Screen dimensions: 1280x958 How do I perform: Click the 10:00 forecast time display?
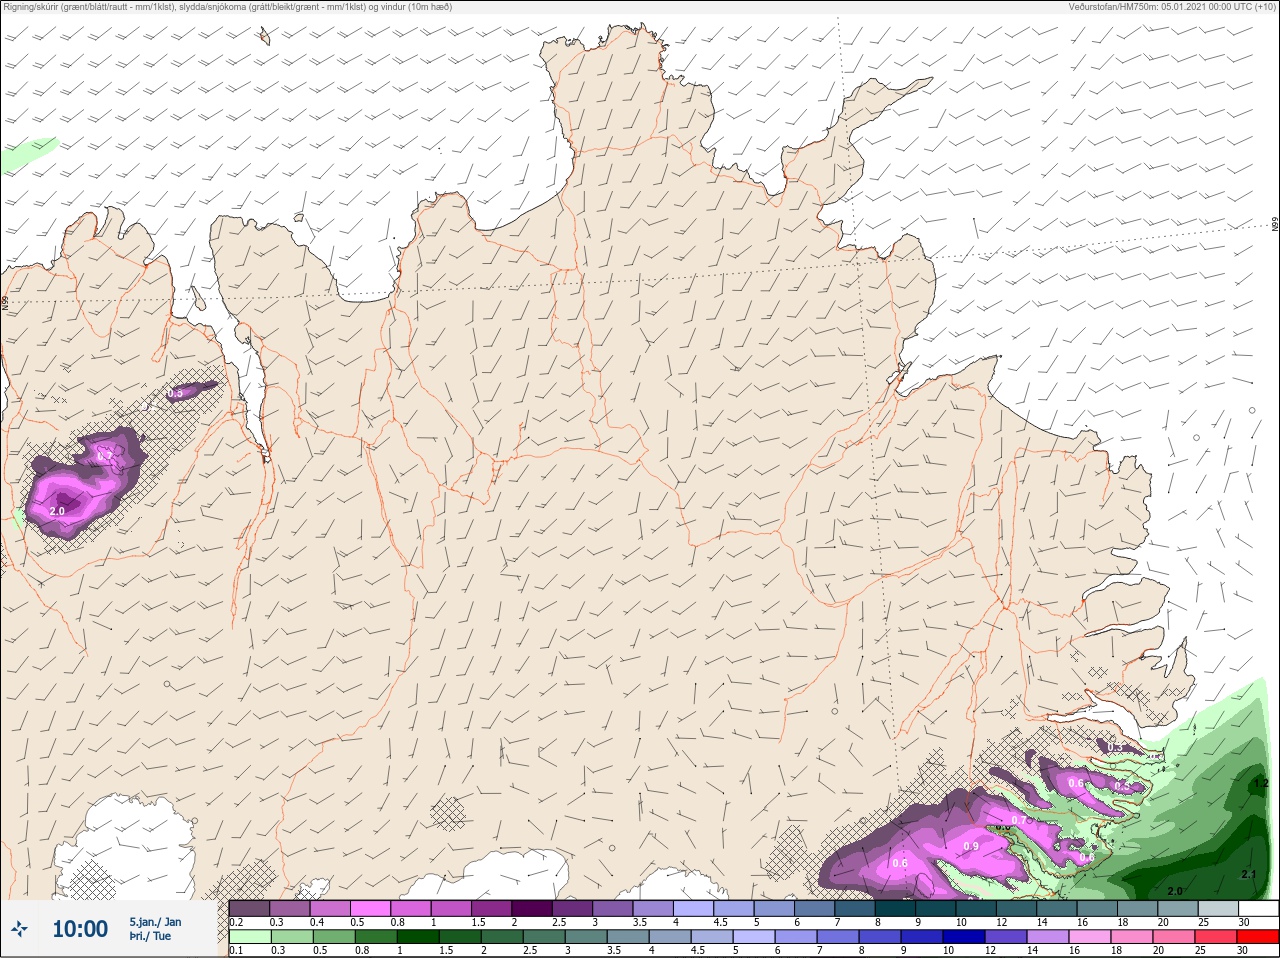click(80, 929)
